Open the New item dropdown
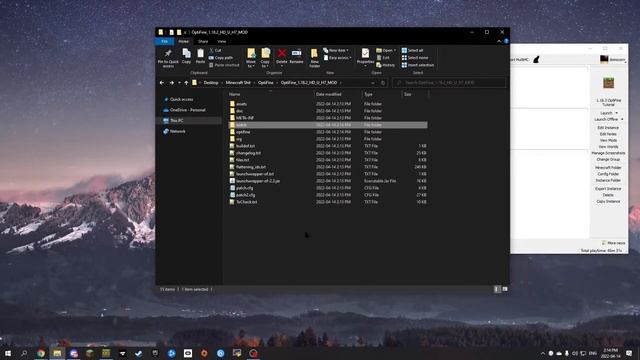The image size is (640, 360). (x=336, y=50)
